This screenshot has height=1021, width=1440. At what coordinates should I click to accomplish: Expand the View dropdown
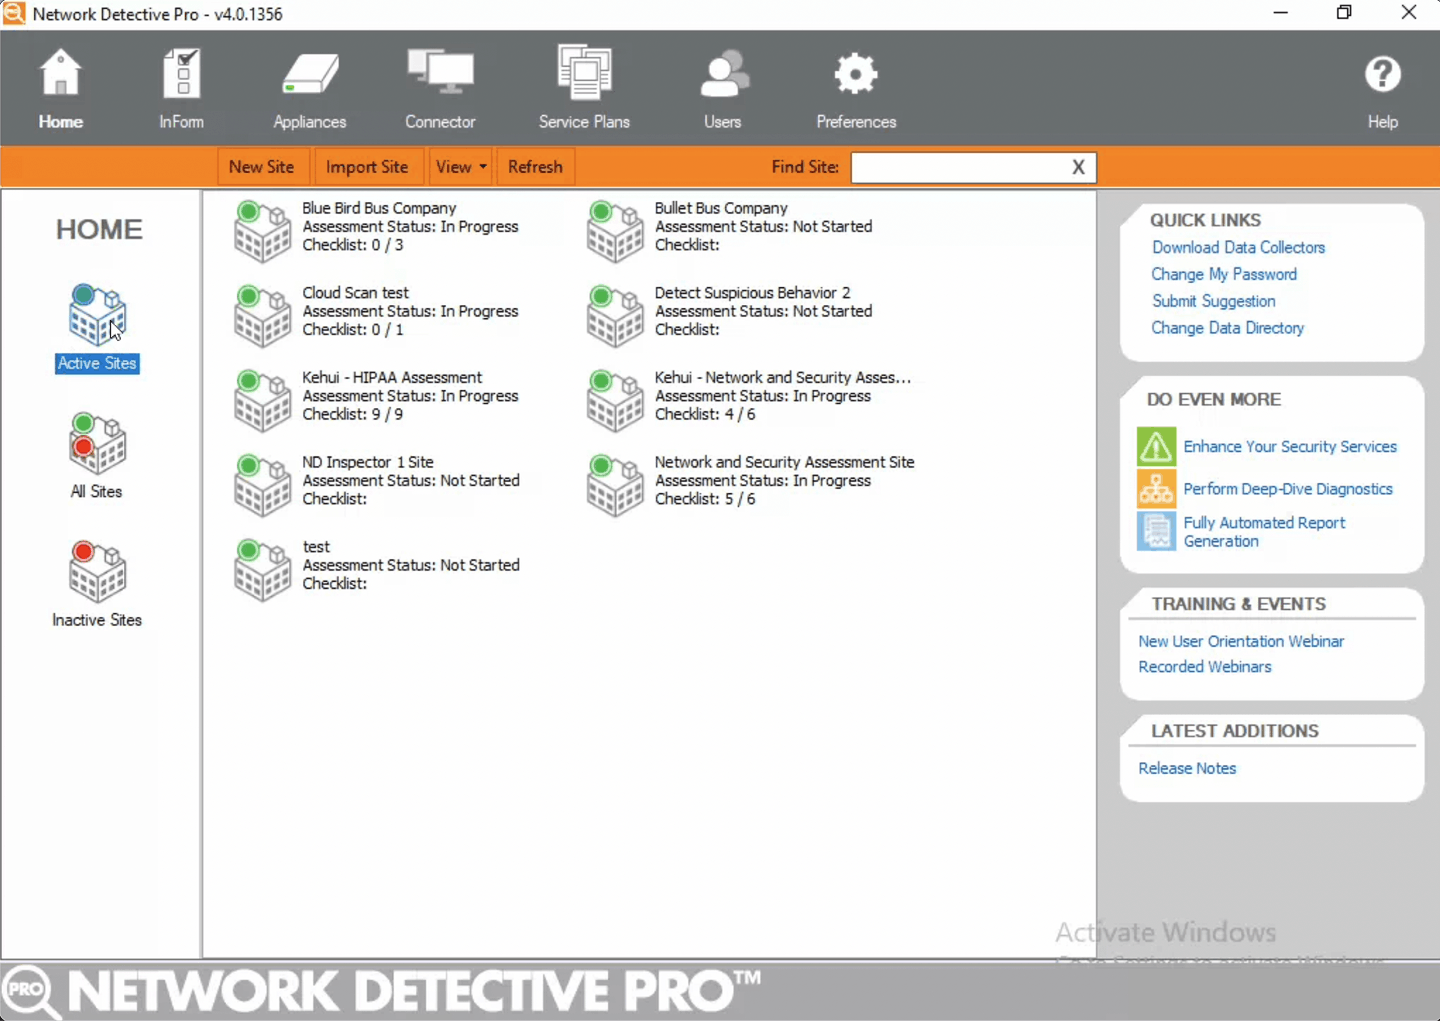click(x=460, y=166)
